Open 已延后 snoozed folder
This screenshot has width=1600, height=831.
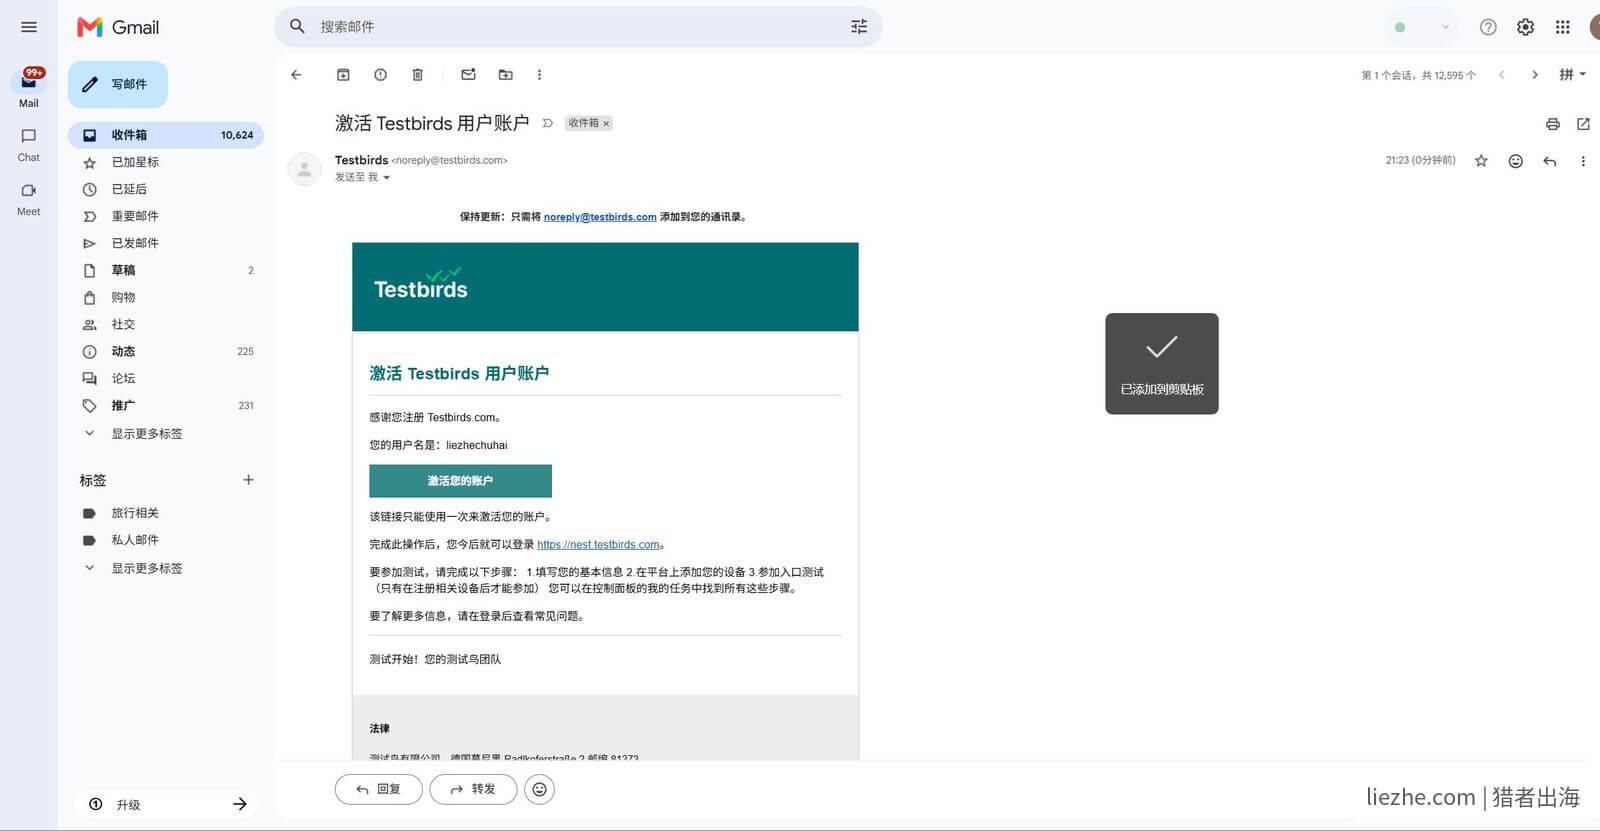point(166,189)
